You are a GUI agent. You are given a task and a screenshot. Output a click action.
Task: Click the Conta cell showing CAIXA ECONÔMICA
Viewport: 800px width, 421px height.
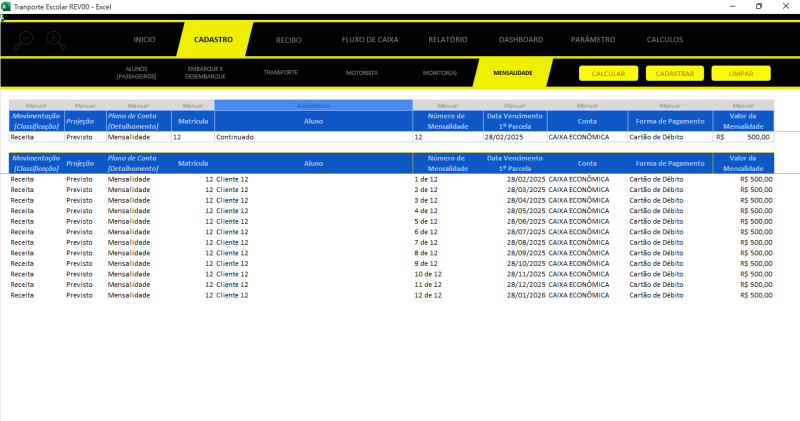pyautogui.click(x=587, y=137)
